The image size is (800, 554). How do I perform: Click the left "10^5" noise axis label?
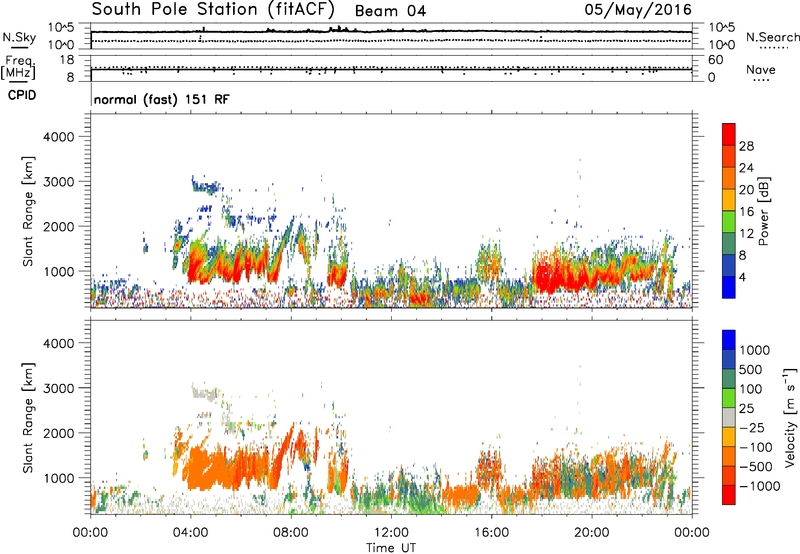[x=61, y=28]
